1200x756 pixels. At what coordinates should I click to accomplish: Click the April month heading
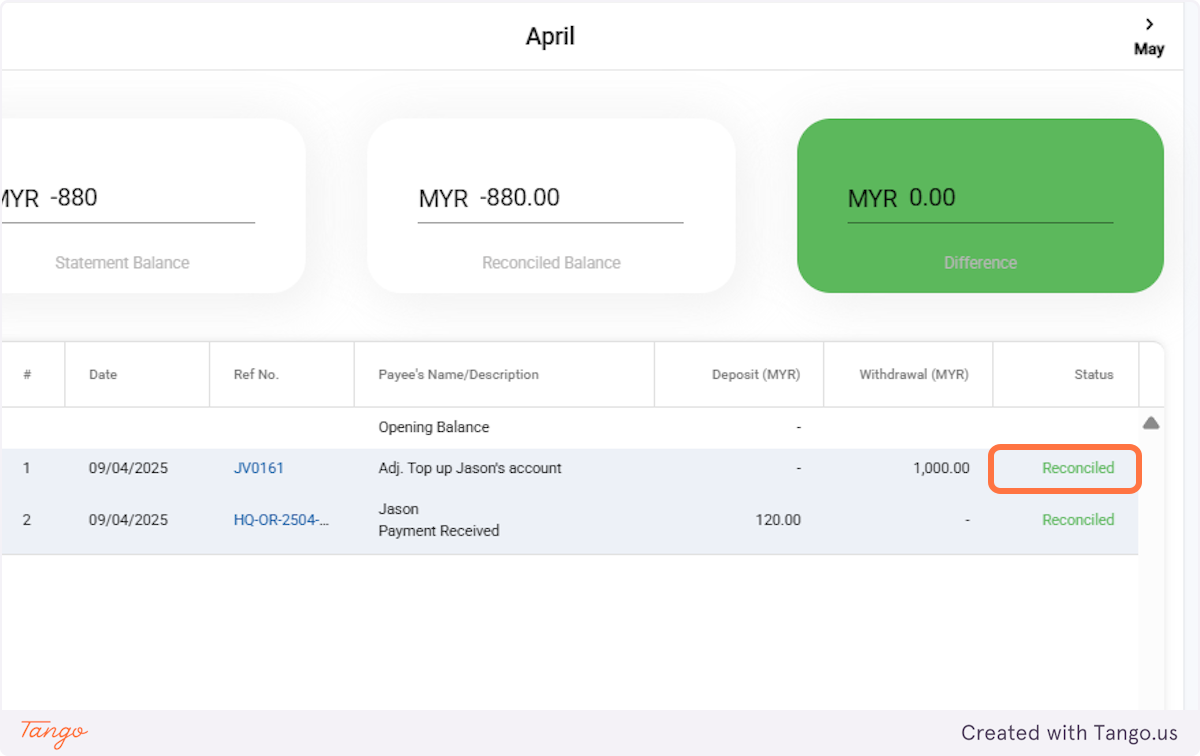550,37
